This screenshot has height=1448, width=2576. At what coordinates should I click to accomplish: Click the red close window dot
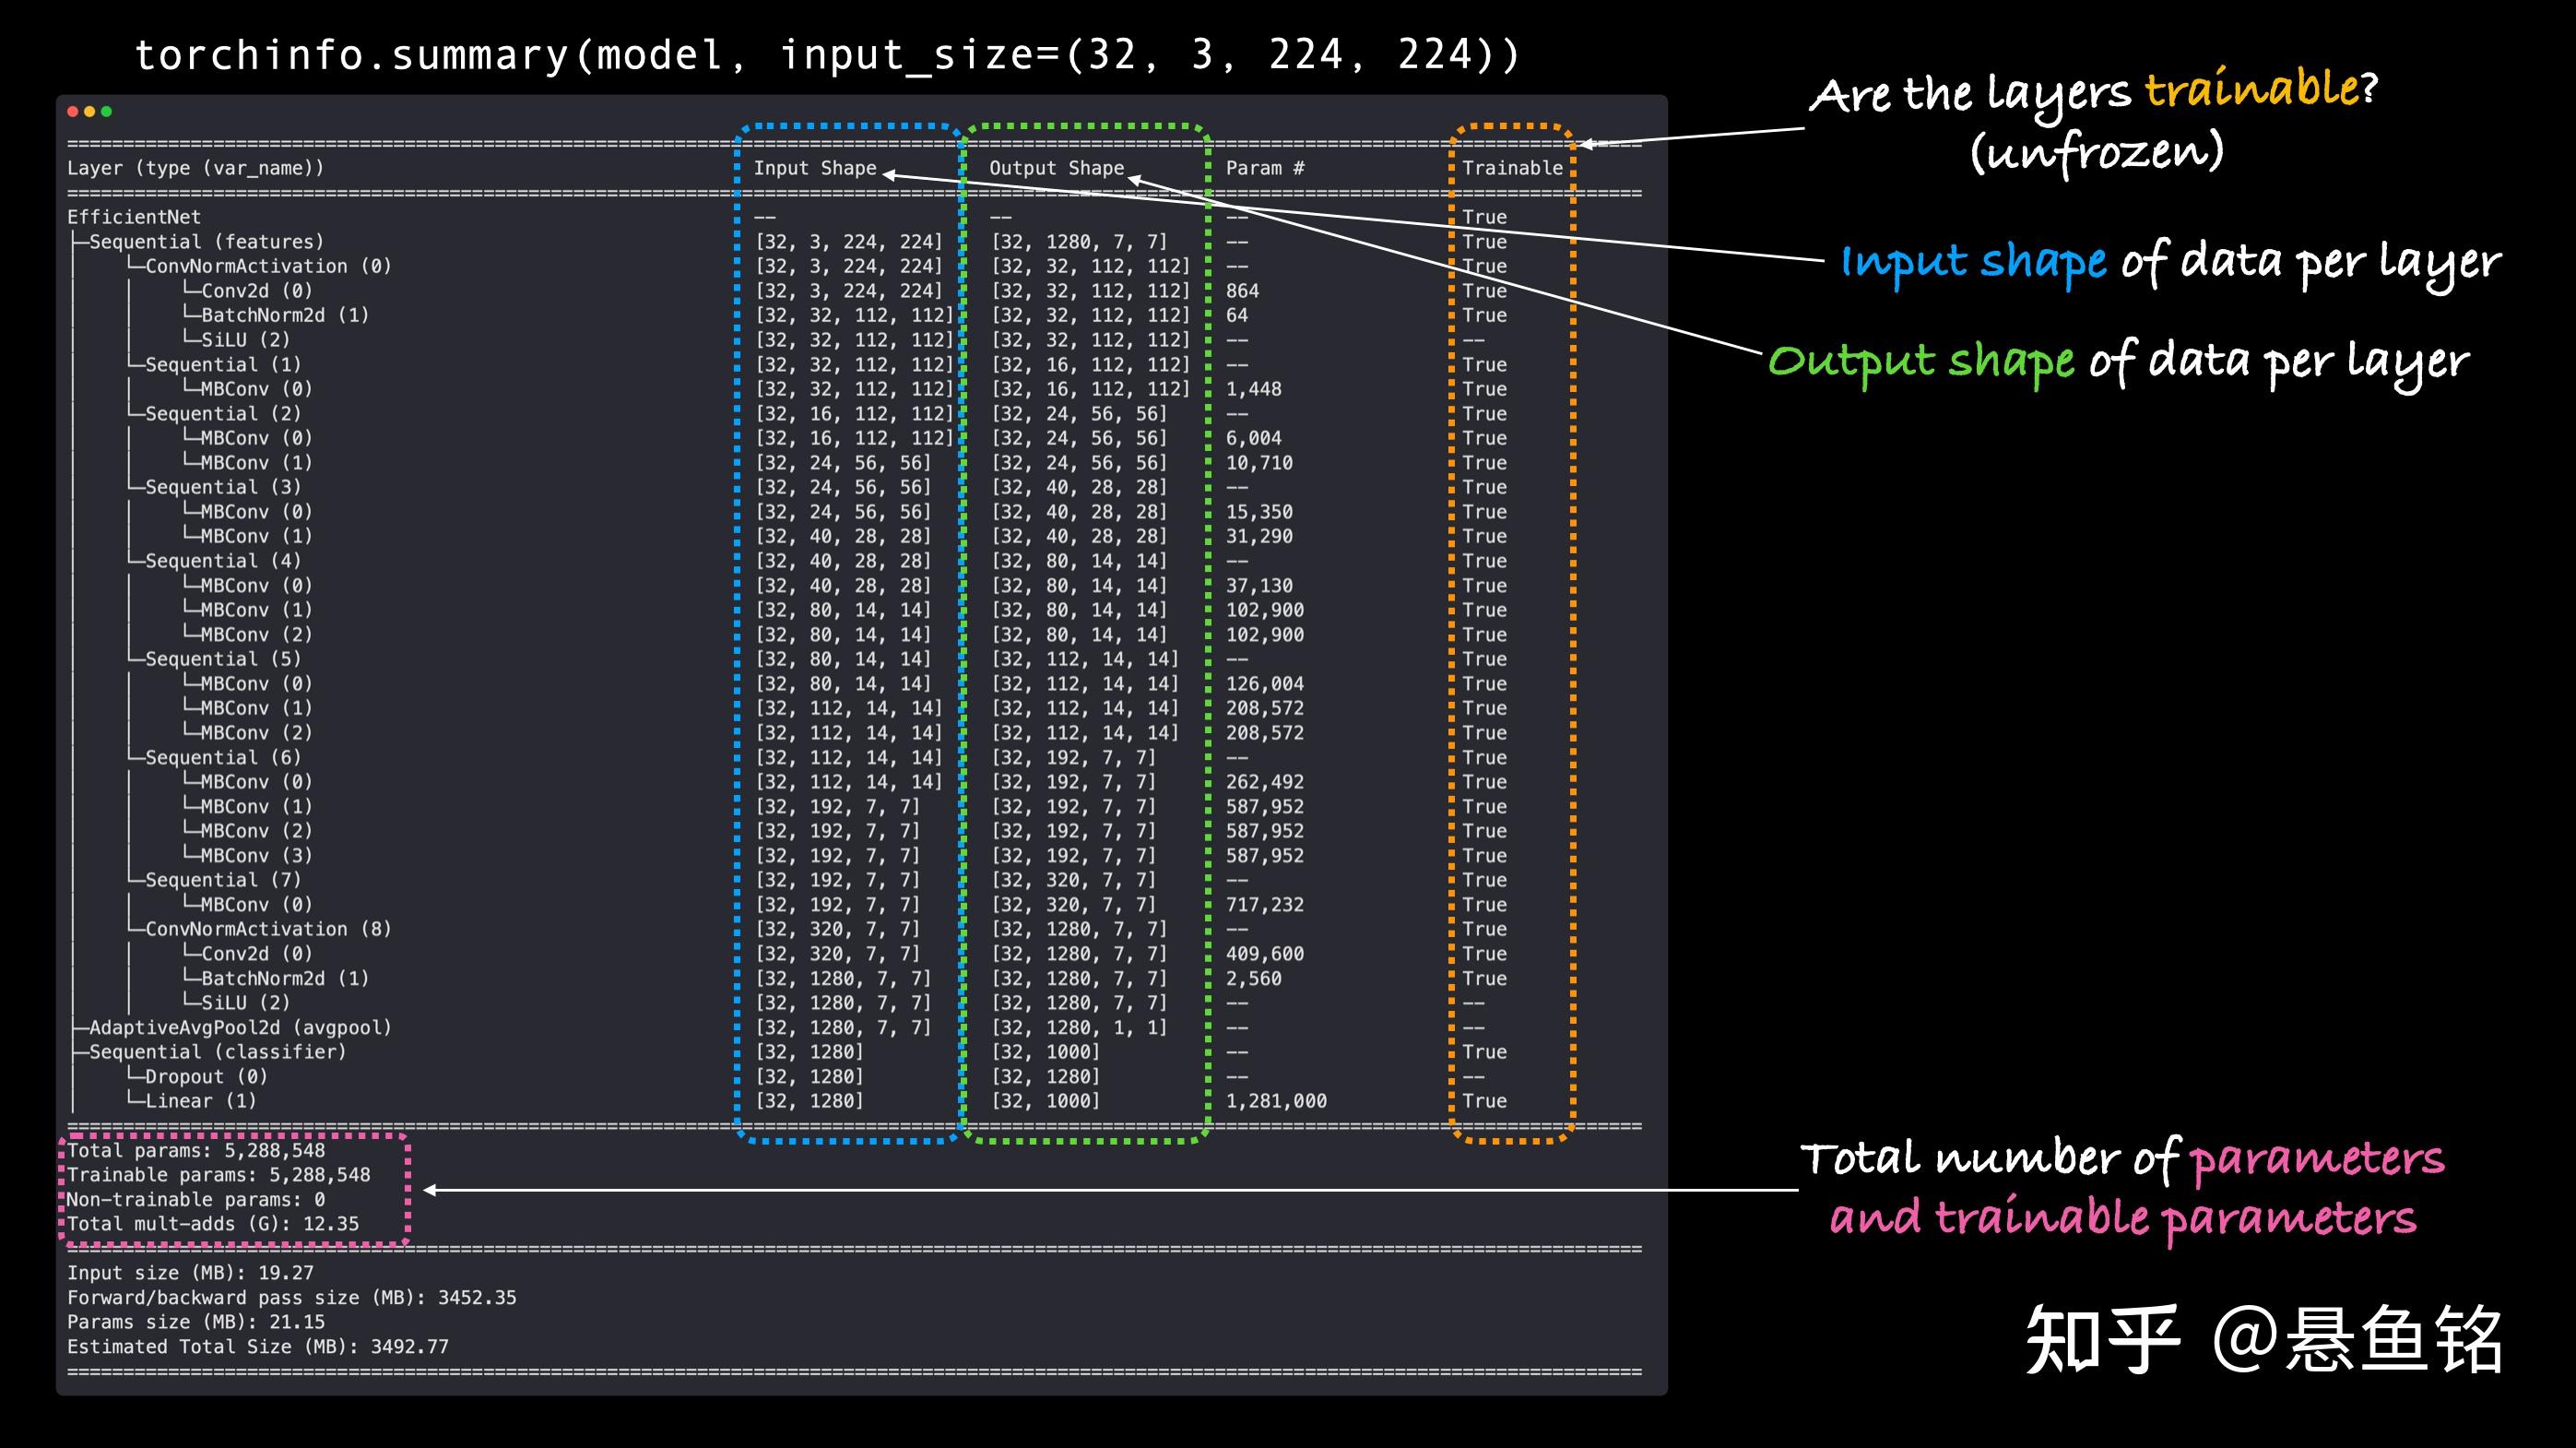[x=73, y=111]
